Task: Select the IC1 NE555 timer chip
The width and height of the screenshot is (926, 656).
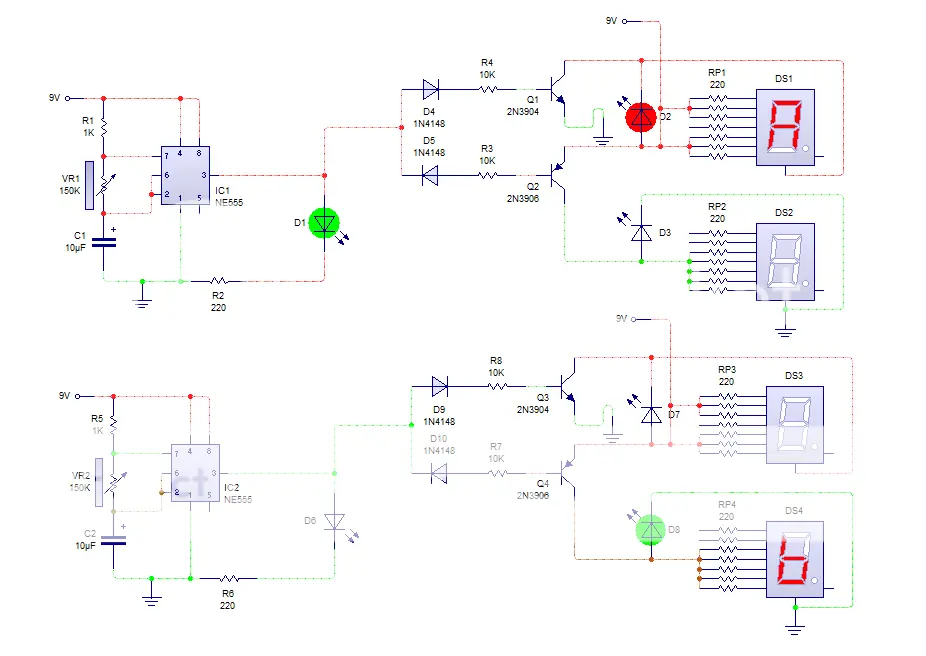Action: pos(185,175)
